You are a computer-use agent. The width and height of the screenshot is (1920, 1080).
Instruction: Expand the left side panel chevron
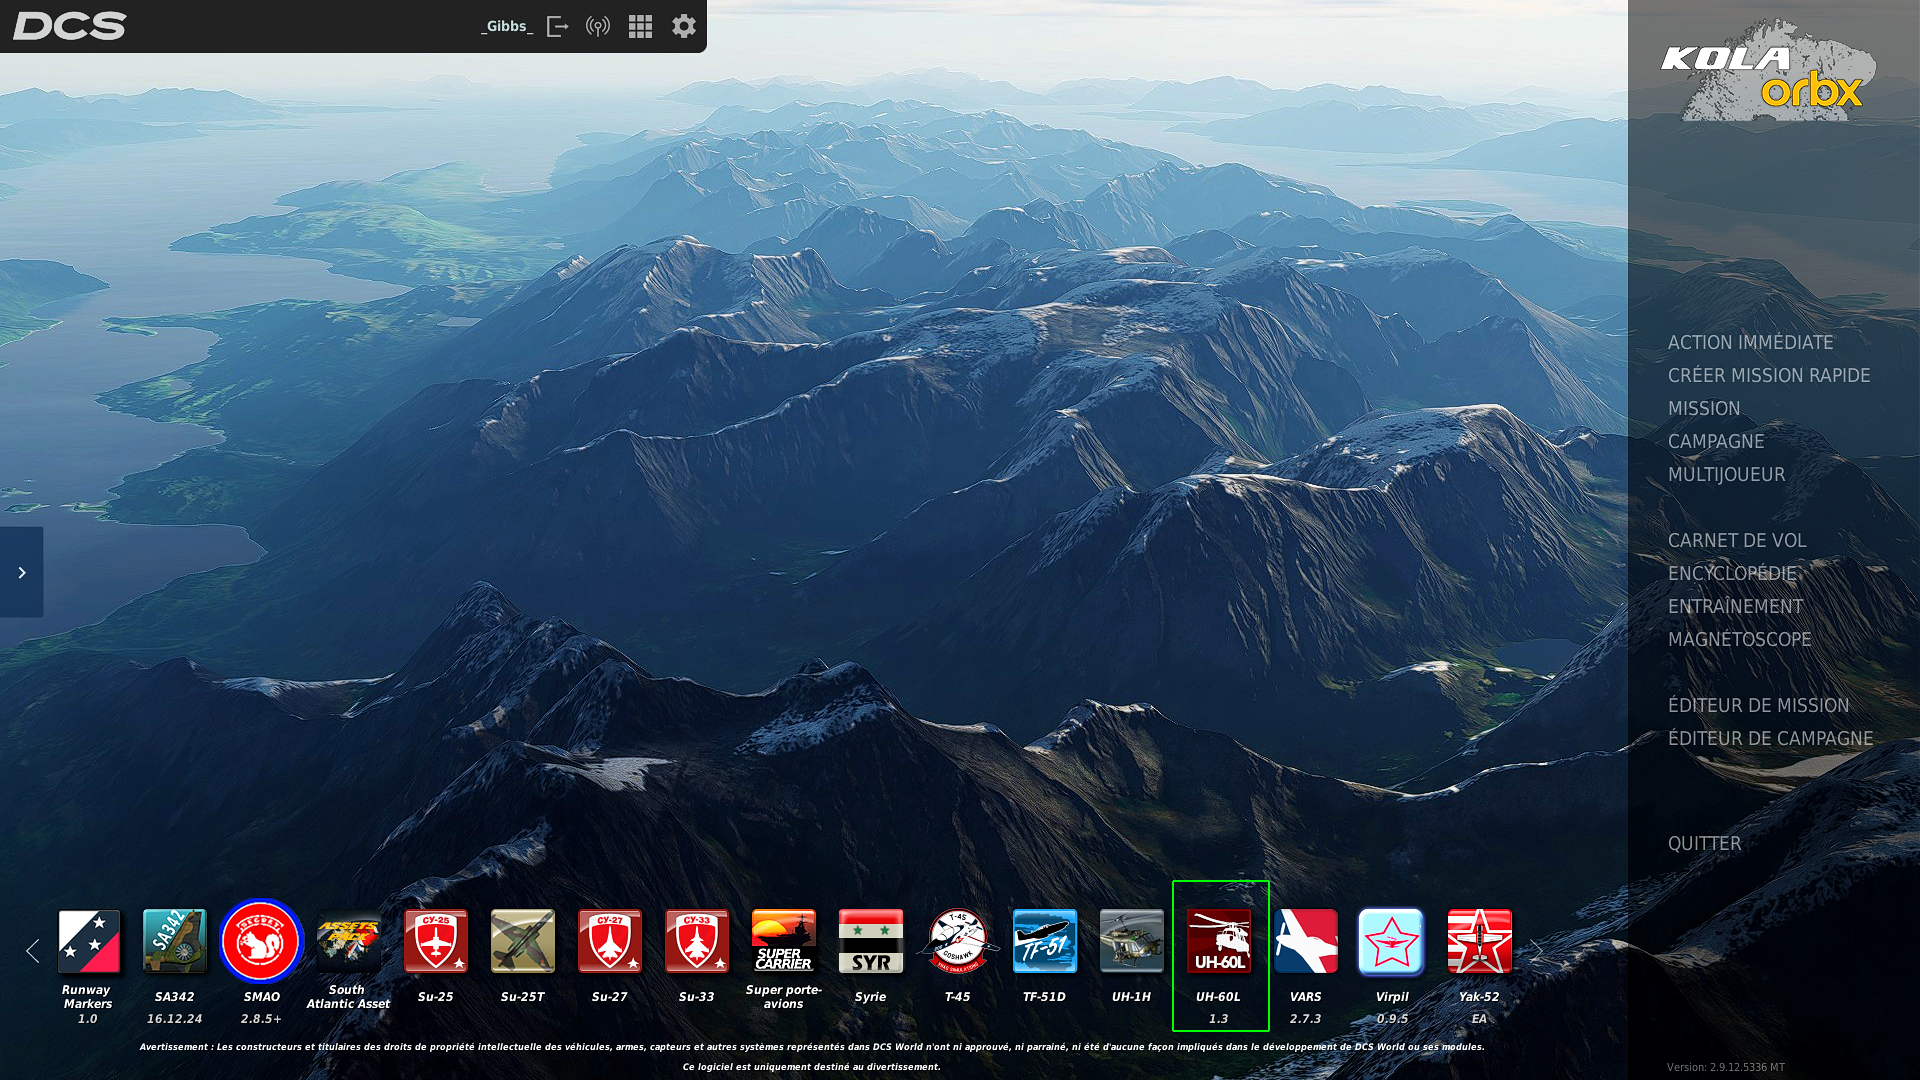21,572
